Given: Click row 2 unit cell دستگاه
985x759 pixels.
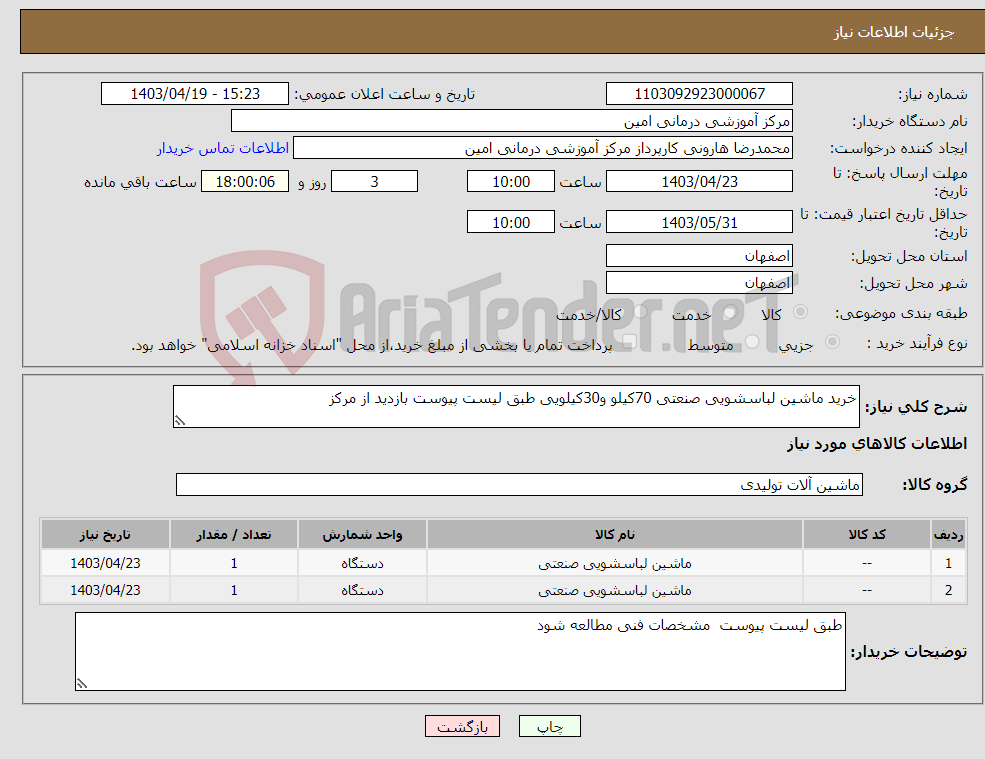Looking at the screenshot, I should pos(362,590).
